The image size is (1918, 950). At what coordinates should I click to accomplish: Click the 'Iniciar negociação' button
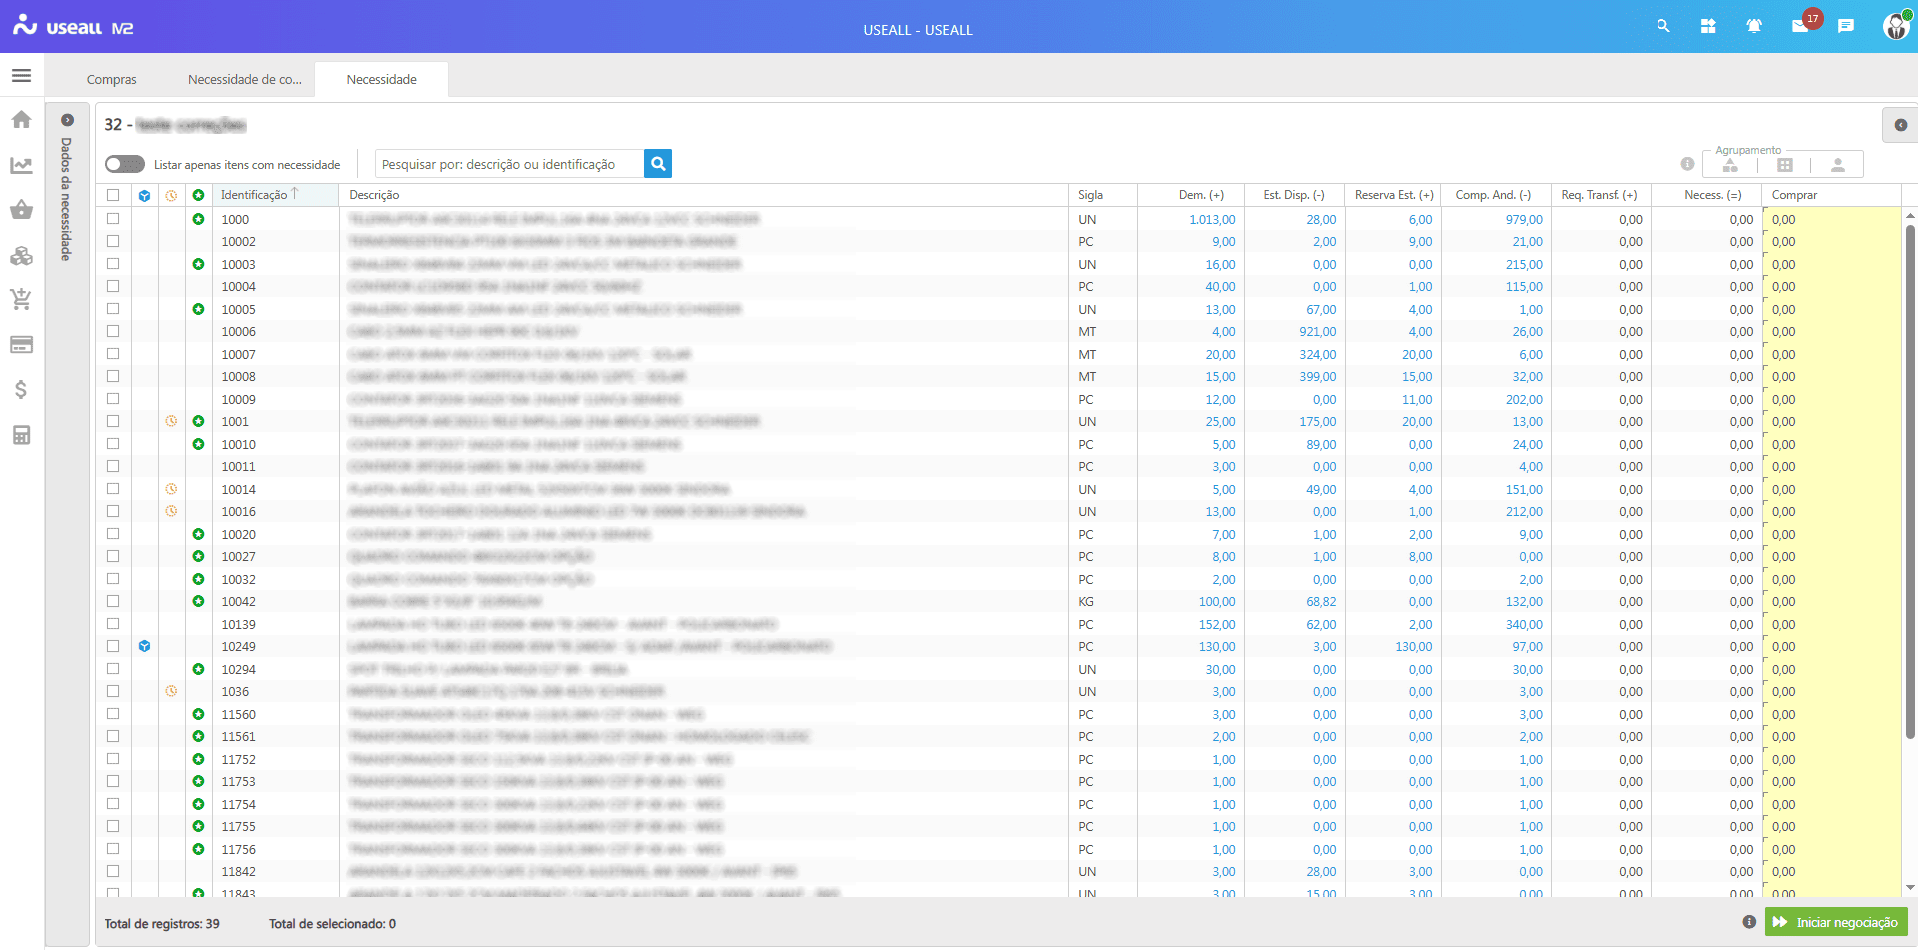[x=1836, y=922]
